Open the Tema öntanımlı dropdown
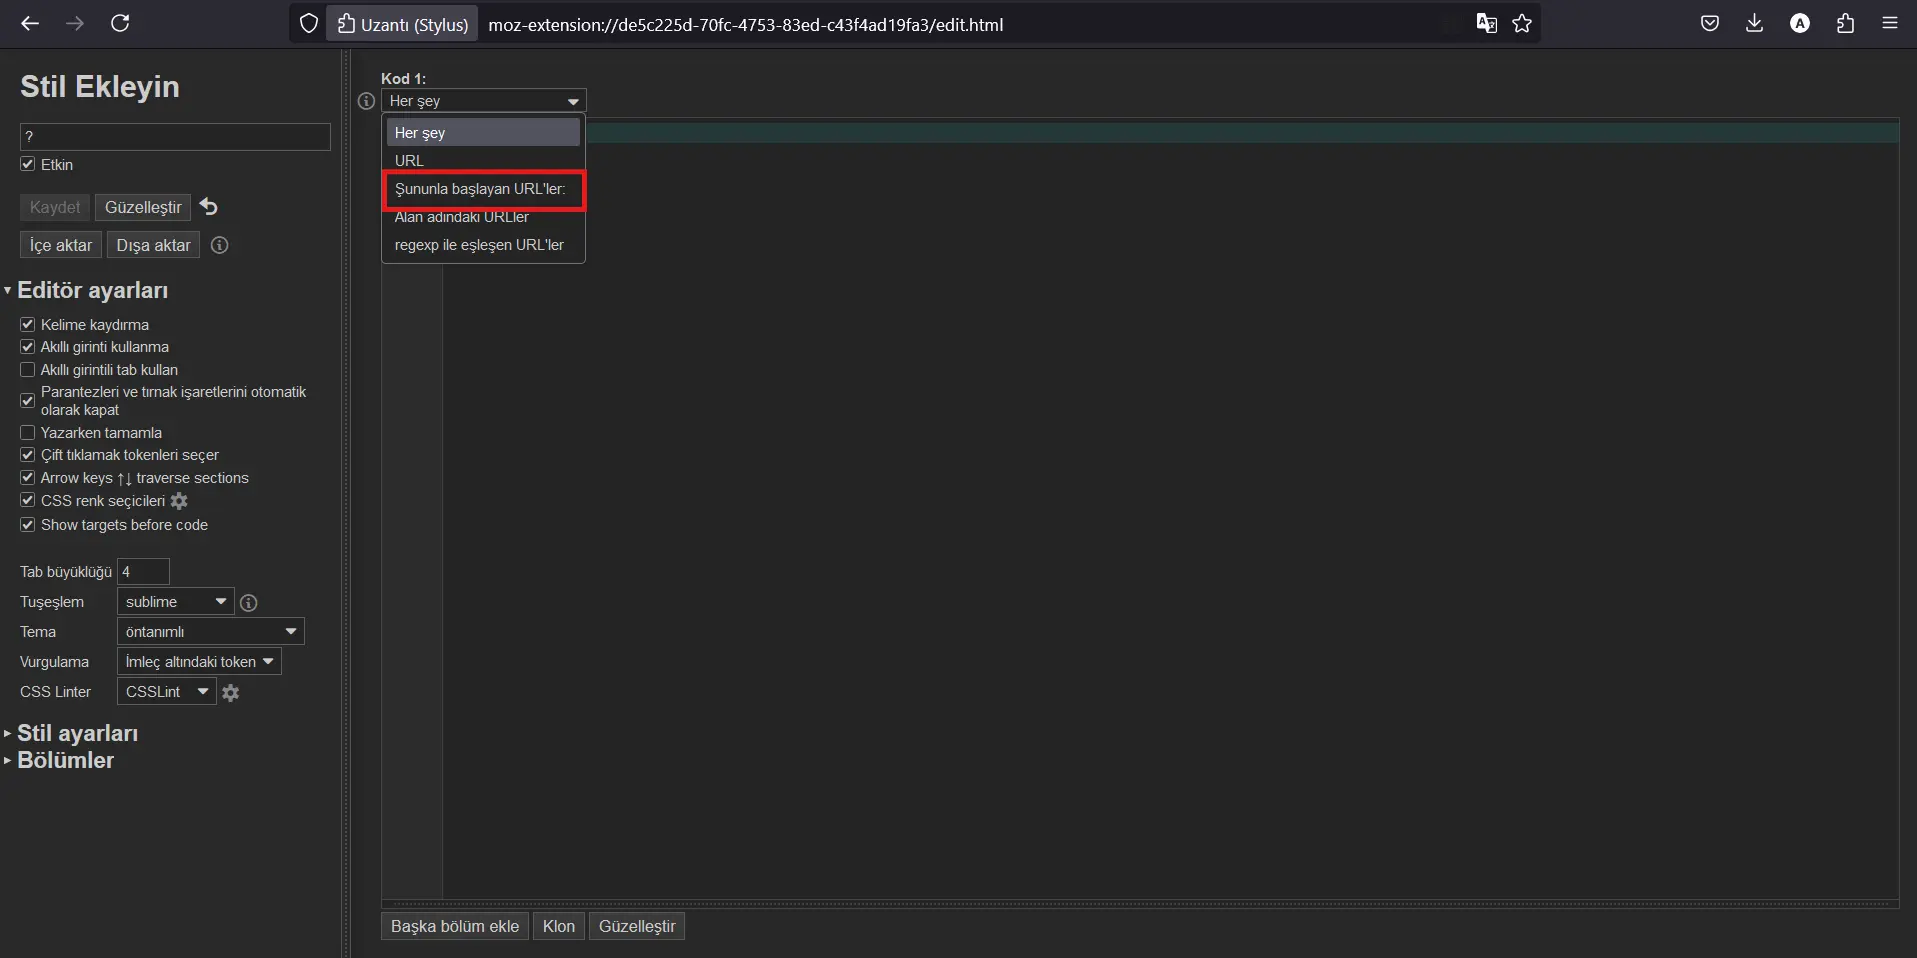The width and height of the screenshot is (1917, 958). tap(210, 632)
